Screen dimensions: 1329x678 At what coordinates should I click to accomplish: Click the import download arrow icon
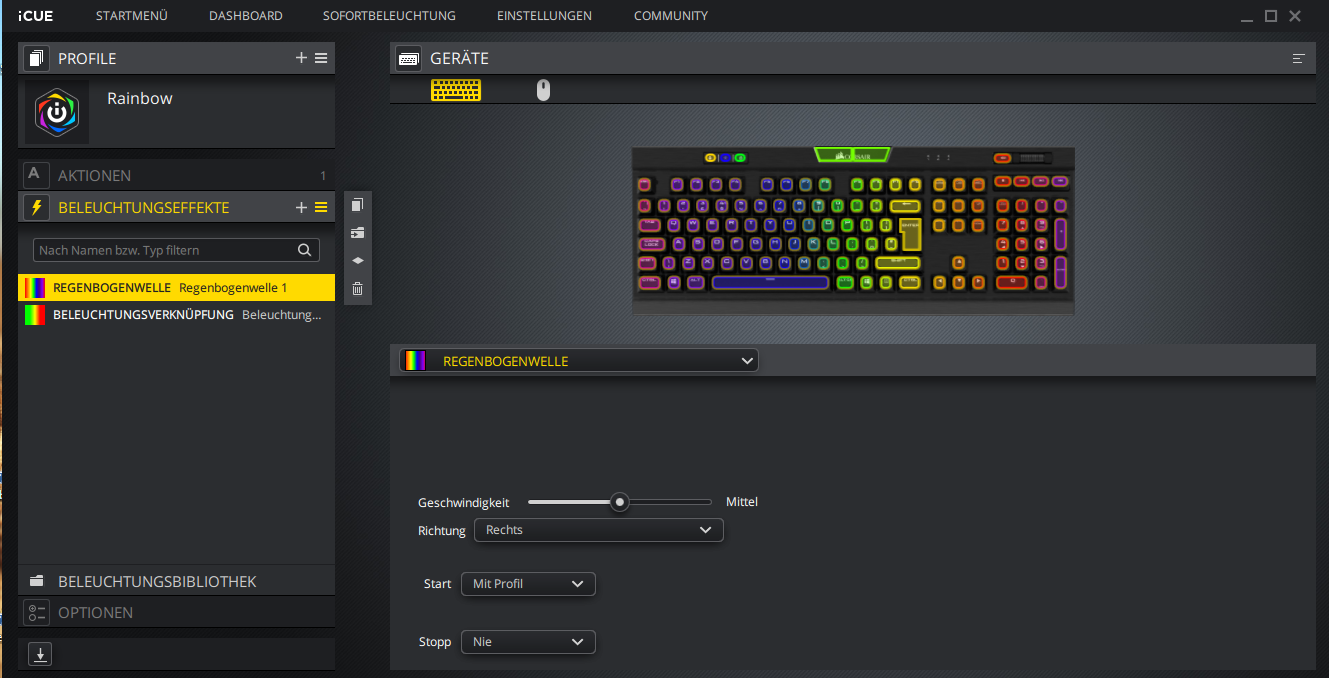(39, 655)
